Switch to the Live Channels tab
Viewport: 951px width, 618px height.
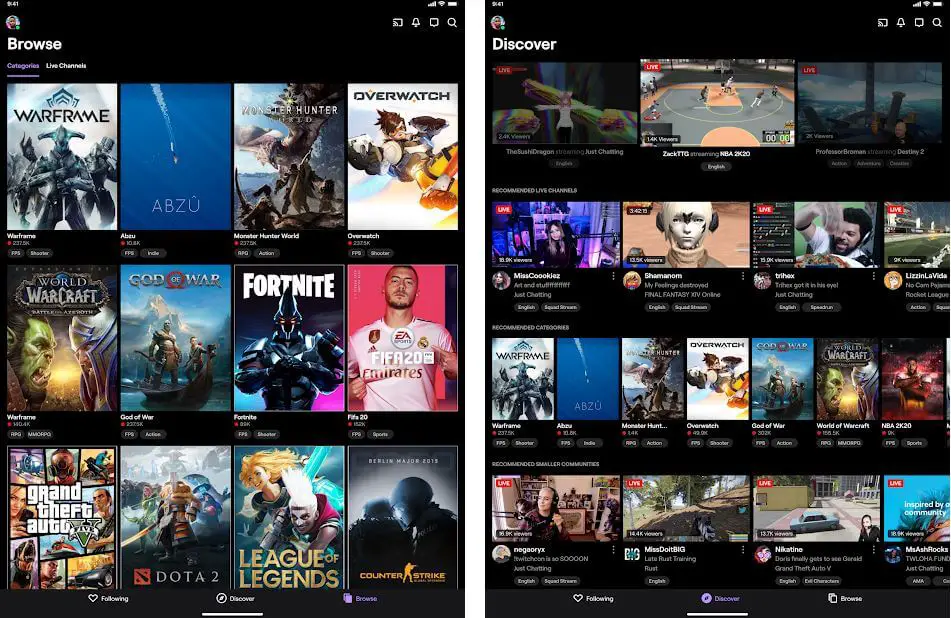tap(66, 65)
